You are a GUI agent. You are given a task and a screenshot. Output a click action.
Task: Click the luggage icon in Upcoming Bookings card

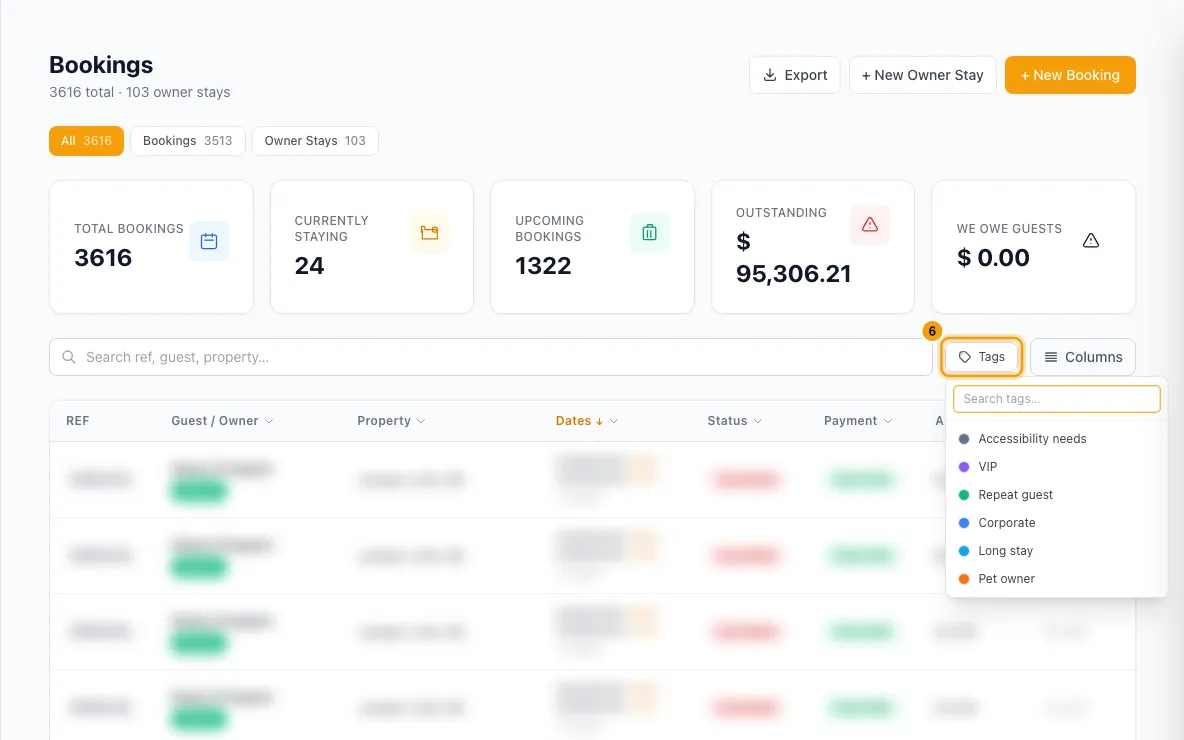coord(649,233)
